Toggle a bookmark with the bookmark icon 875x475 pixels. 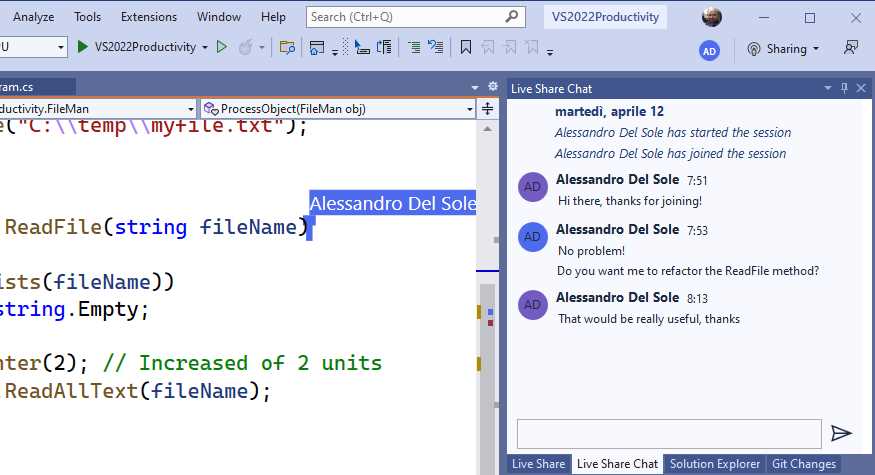click(x=465, y=47)
